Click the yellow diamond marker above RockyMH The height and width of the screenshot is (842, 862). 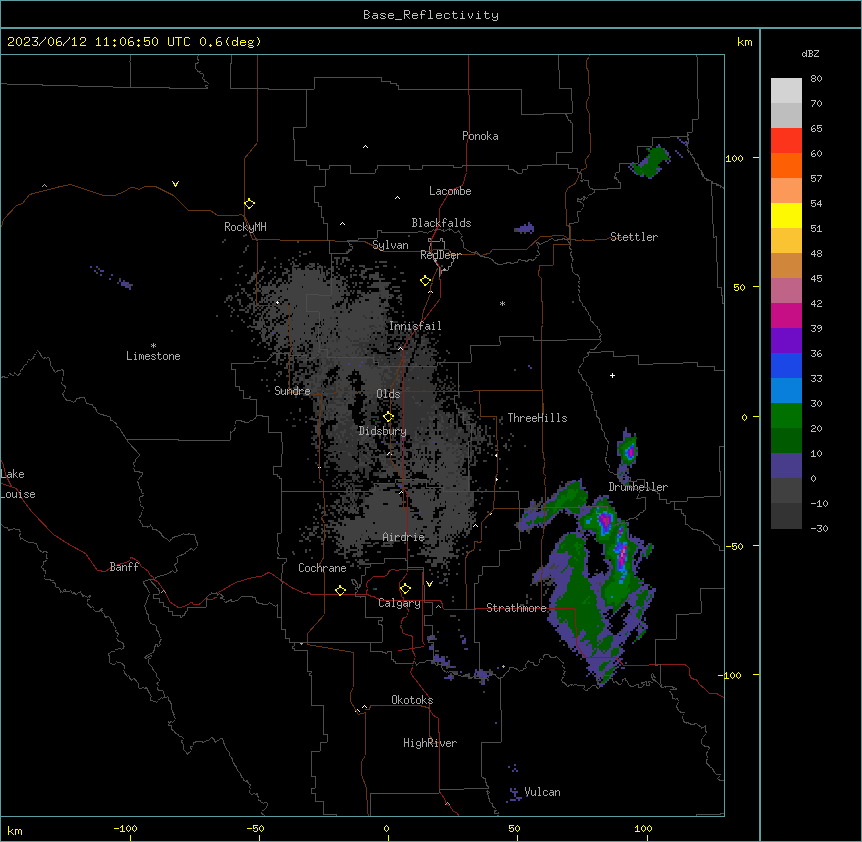[x=250, y=204]
